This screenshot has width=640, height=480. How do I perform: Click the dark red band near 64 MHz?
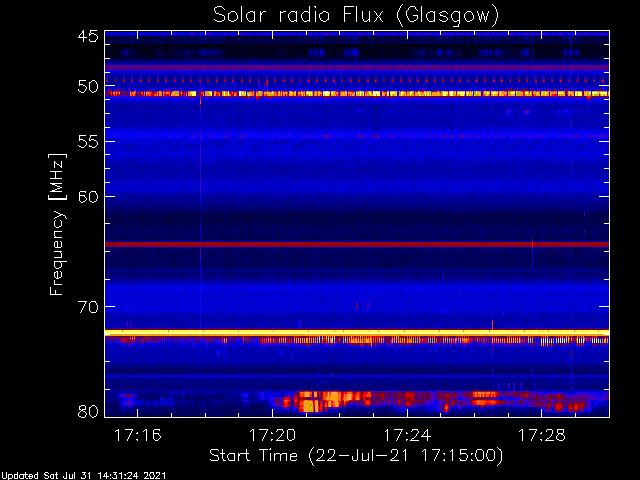pos(357,244)
